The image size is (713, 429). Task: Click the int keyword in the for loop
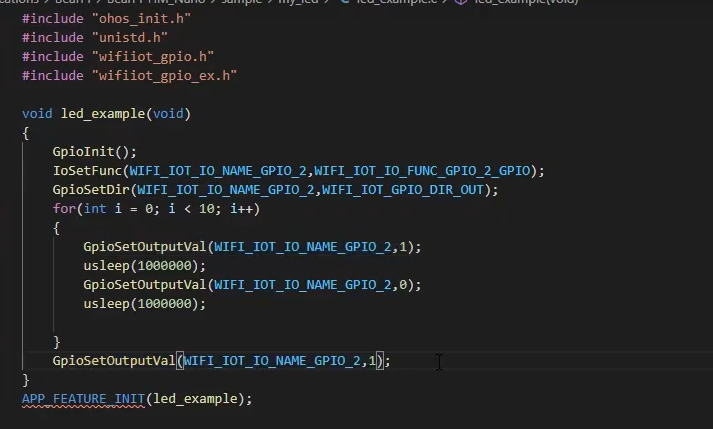[x=95, y=209]
